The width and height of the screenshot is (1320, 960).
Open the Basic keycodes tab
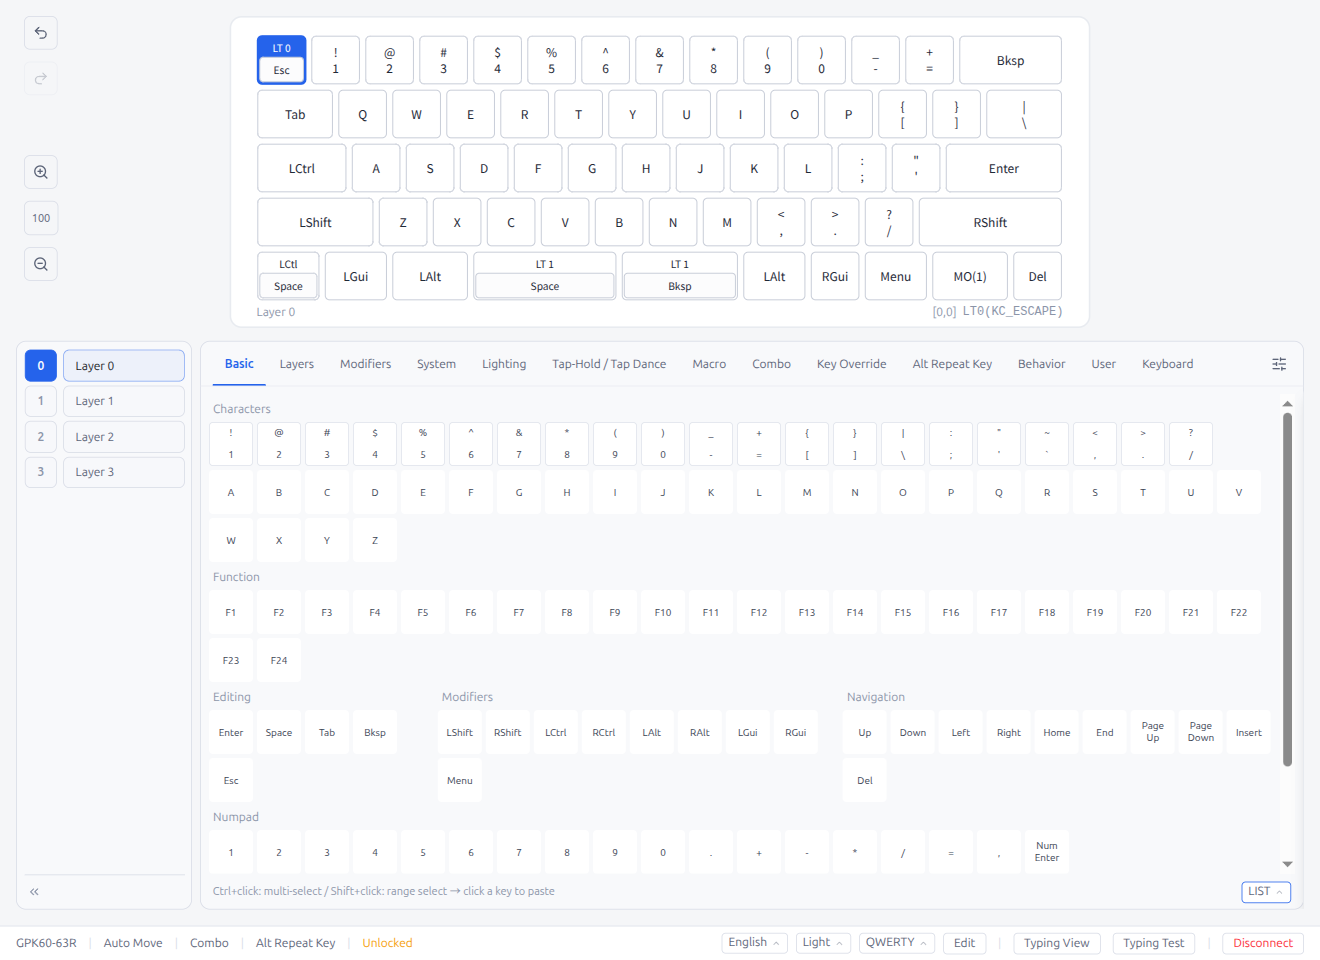[x=239, y=364]
